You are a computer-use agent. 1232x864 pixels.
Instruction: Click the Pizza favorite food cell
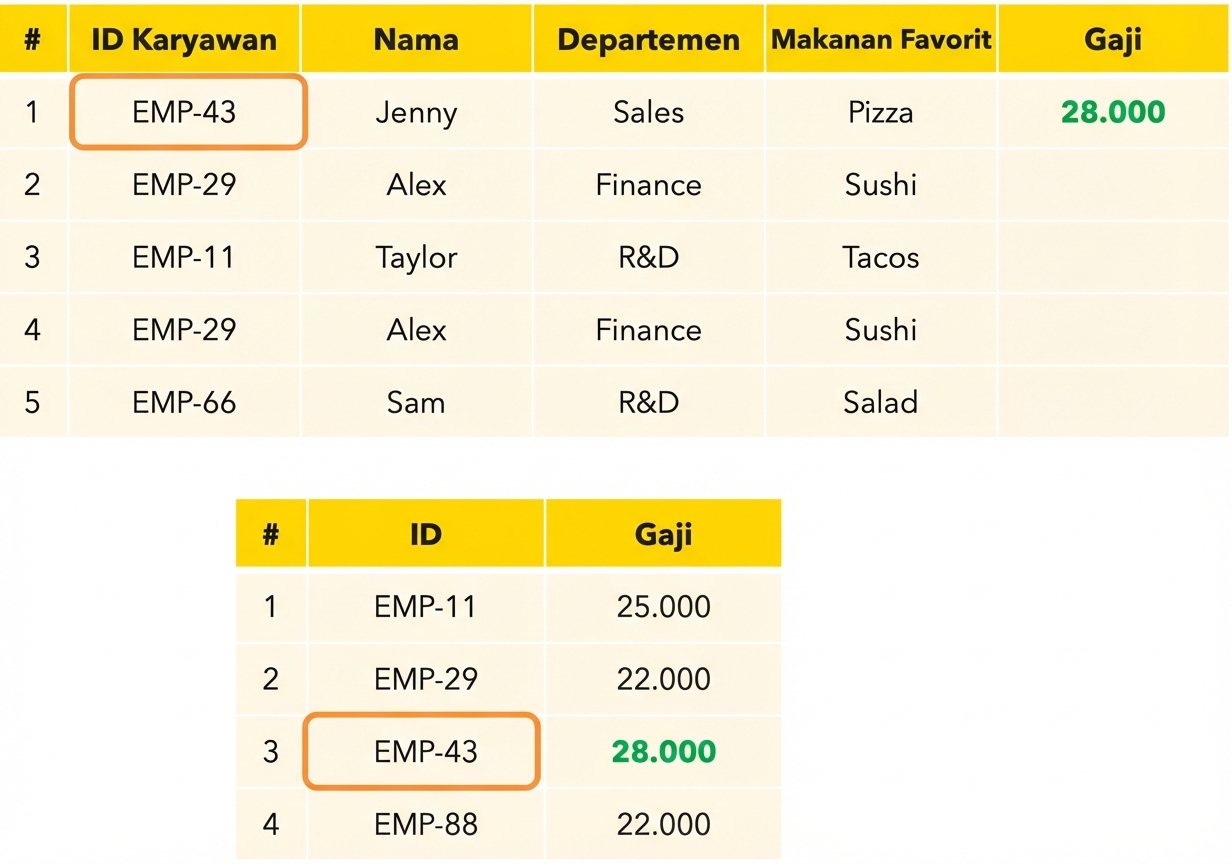pos(881,112)
